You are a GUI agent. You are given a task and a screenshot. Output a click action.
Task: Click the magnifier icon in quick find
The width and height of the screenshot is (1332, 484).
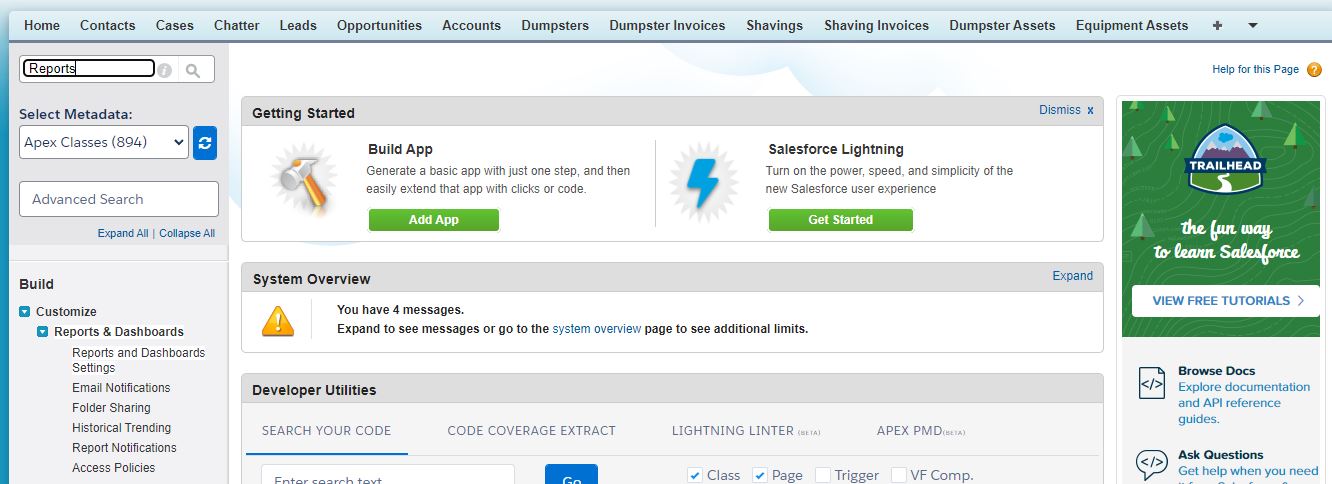(193, 70)
